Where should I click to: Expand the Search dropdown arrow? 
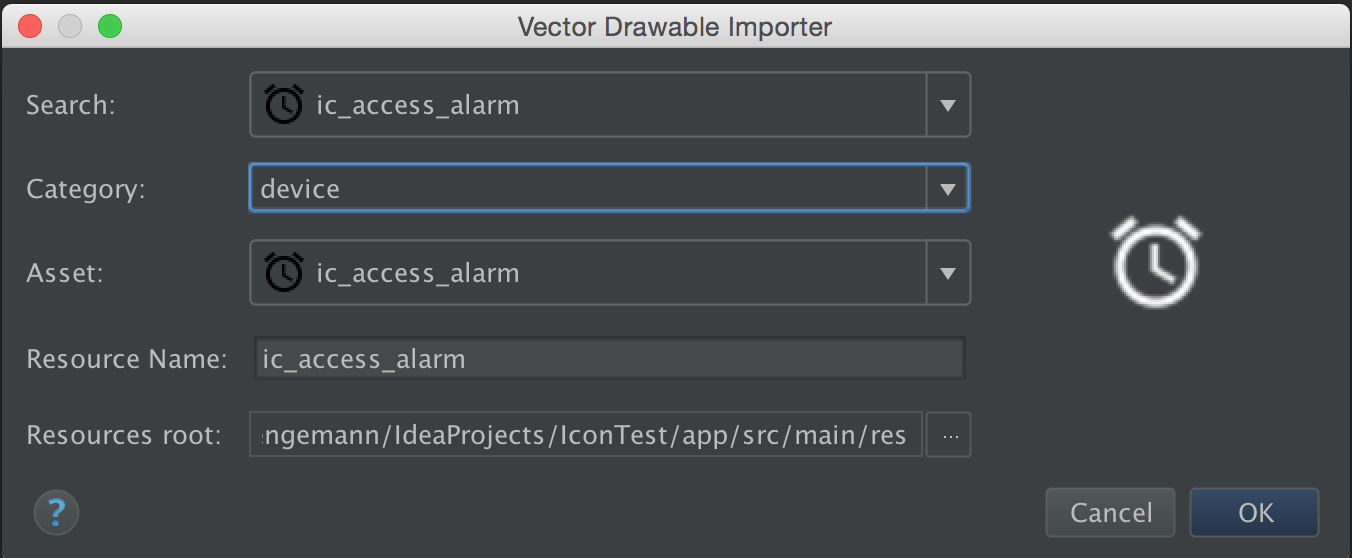tap(948, 104)
